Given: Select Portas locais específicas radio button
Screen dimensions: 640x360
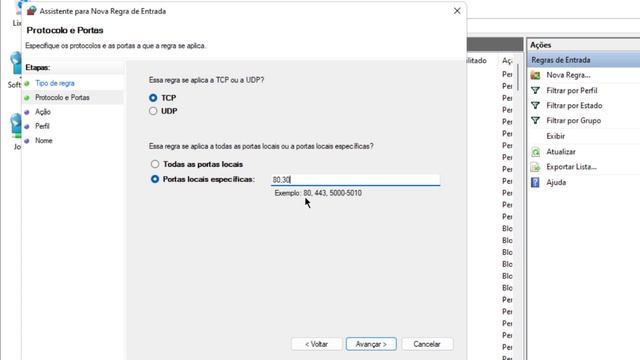Looking at the screenshot, I should pos(155,179).
